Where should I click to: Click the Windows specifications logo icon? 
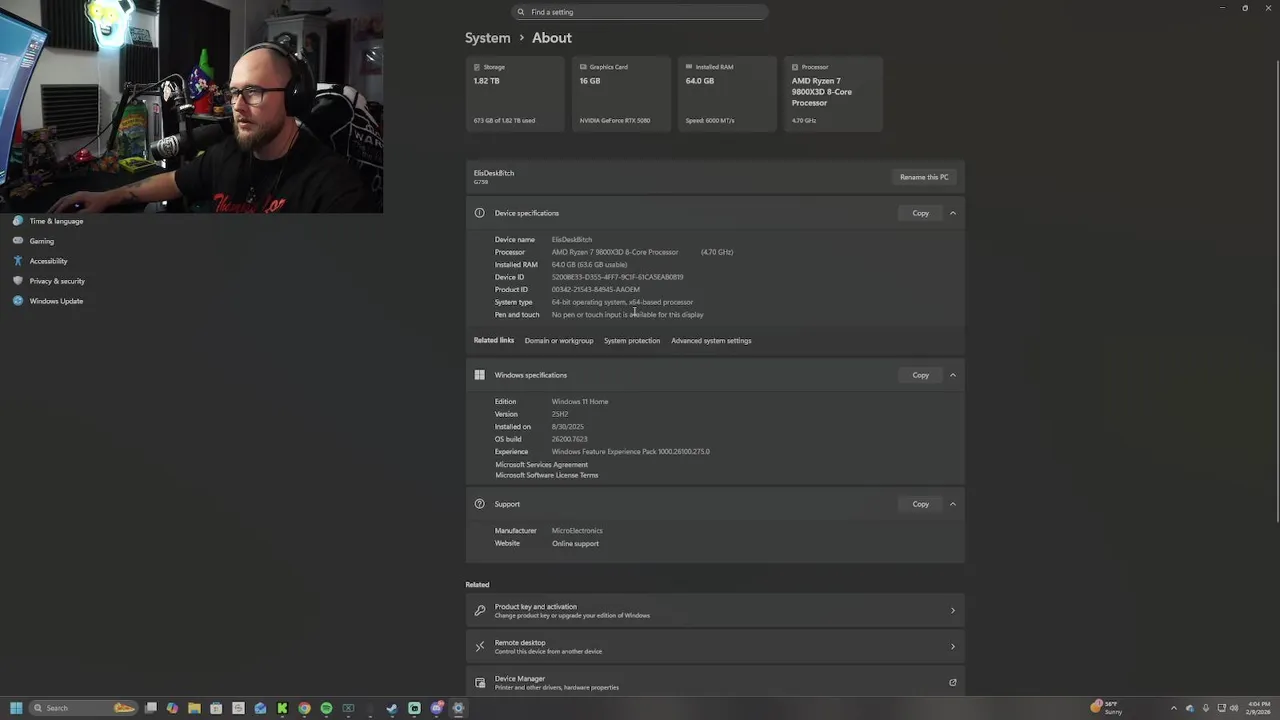pos(479,375)
